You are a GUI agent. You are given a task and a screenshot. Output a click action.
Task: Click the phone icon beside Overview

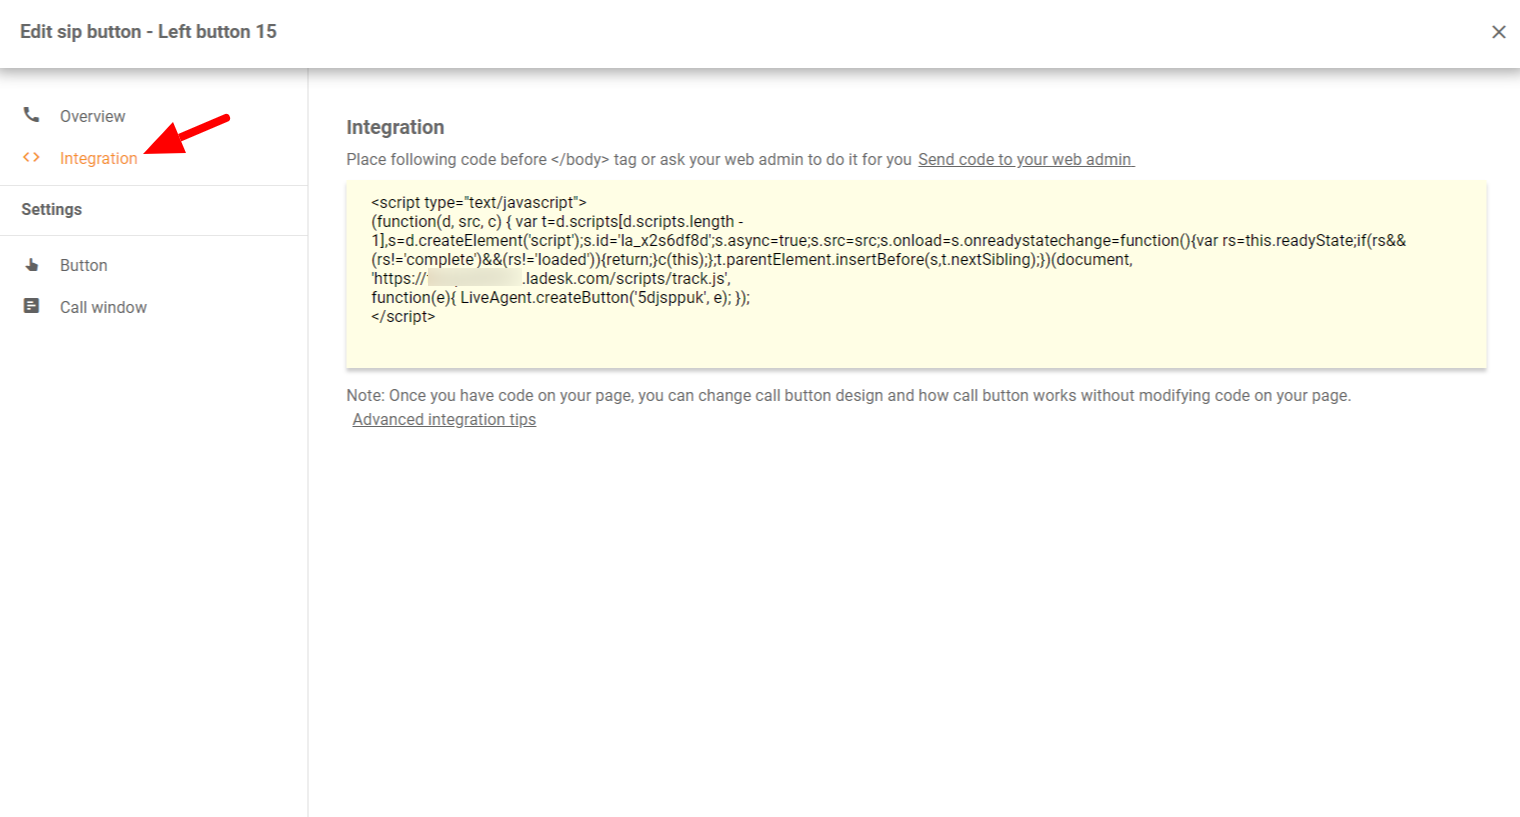pos(32,115)
